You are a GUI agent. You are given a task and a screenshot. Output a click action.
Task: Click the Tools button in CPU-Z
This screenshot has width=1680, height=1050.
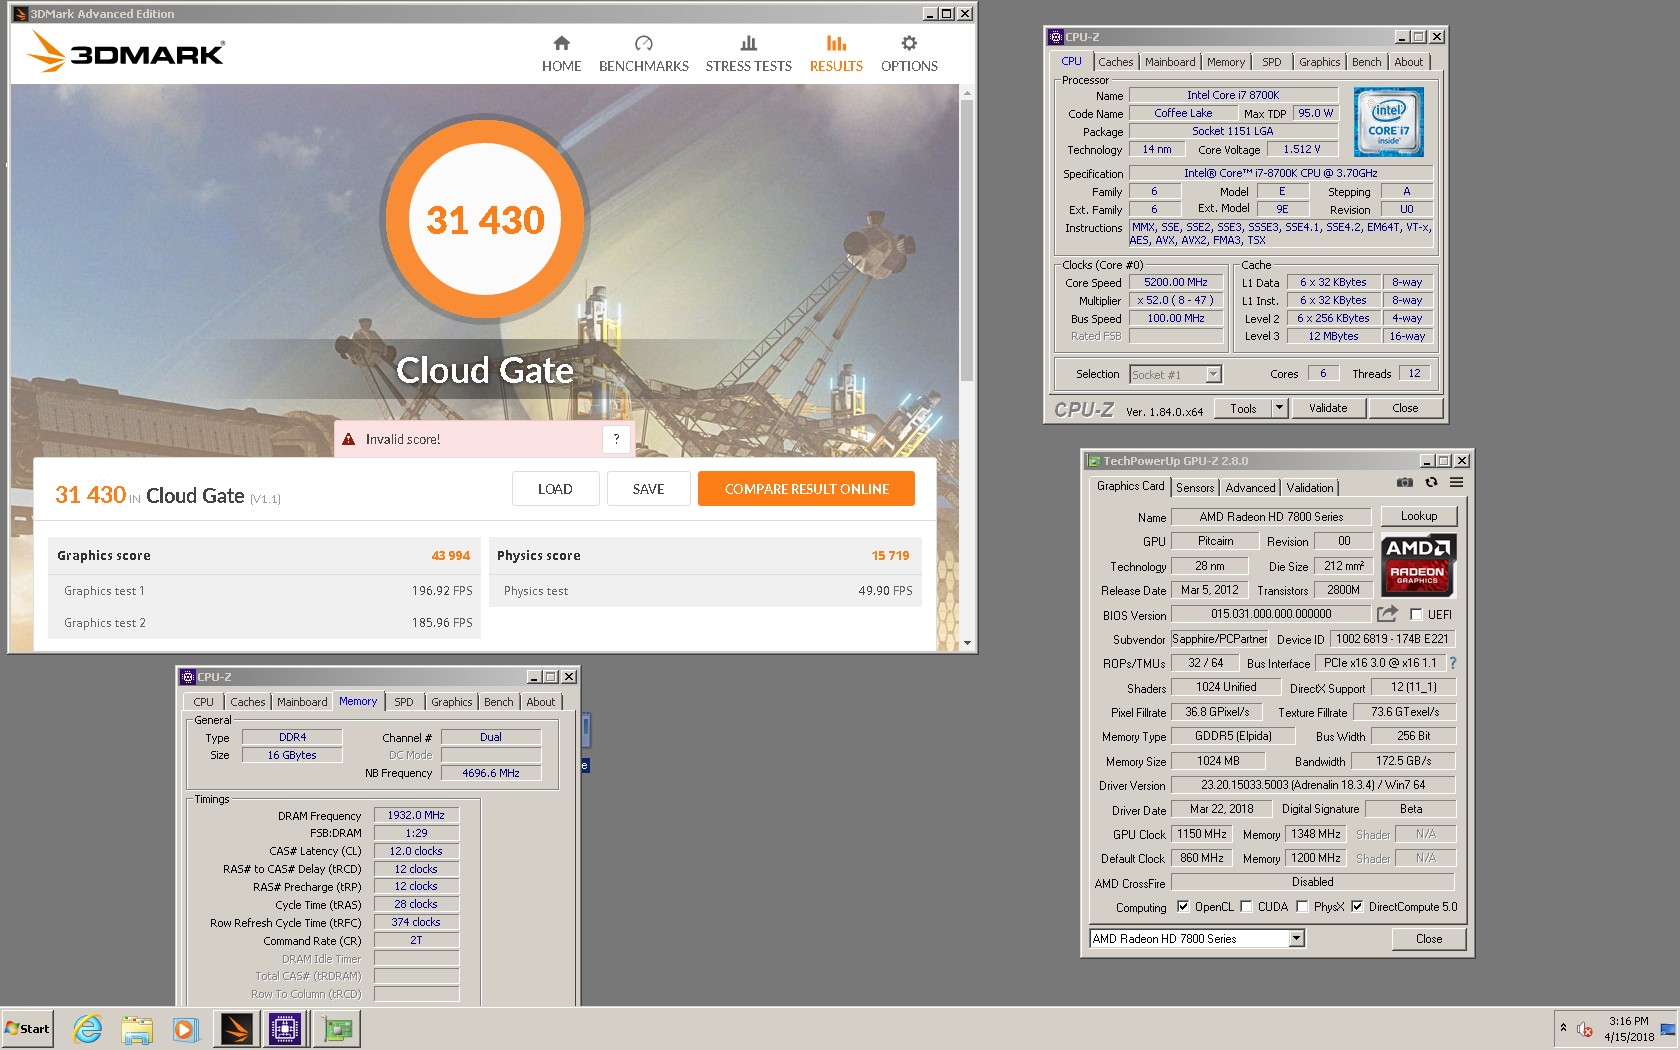(x=1243, y=408)
